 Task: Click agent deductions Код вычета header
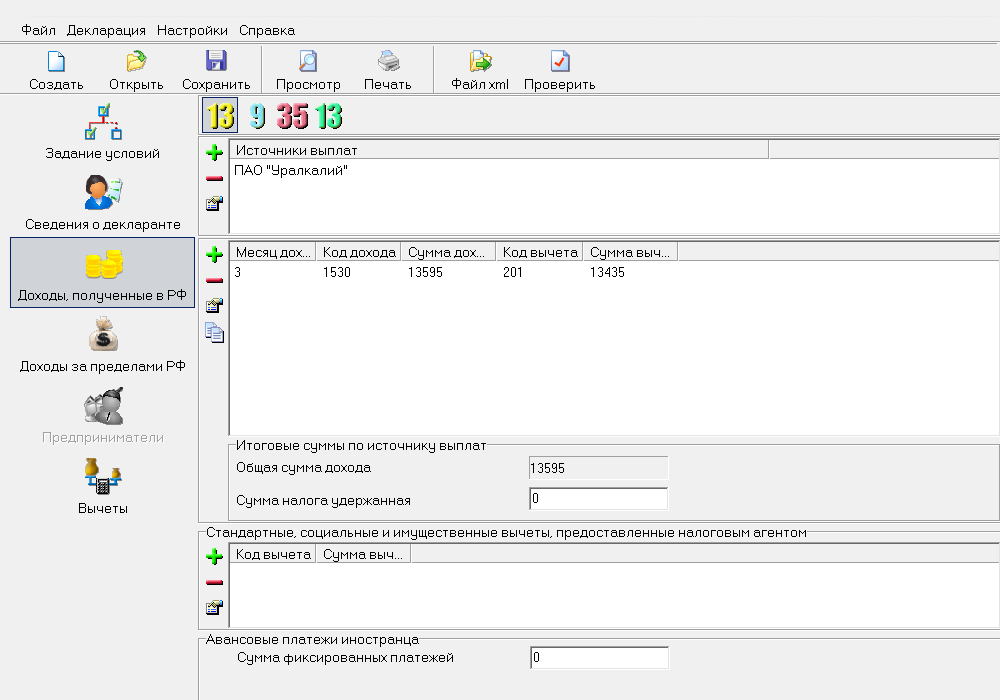(x=273, y=555)
